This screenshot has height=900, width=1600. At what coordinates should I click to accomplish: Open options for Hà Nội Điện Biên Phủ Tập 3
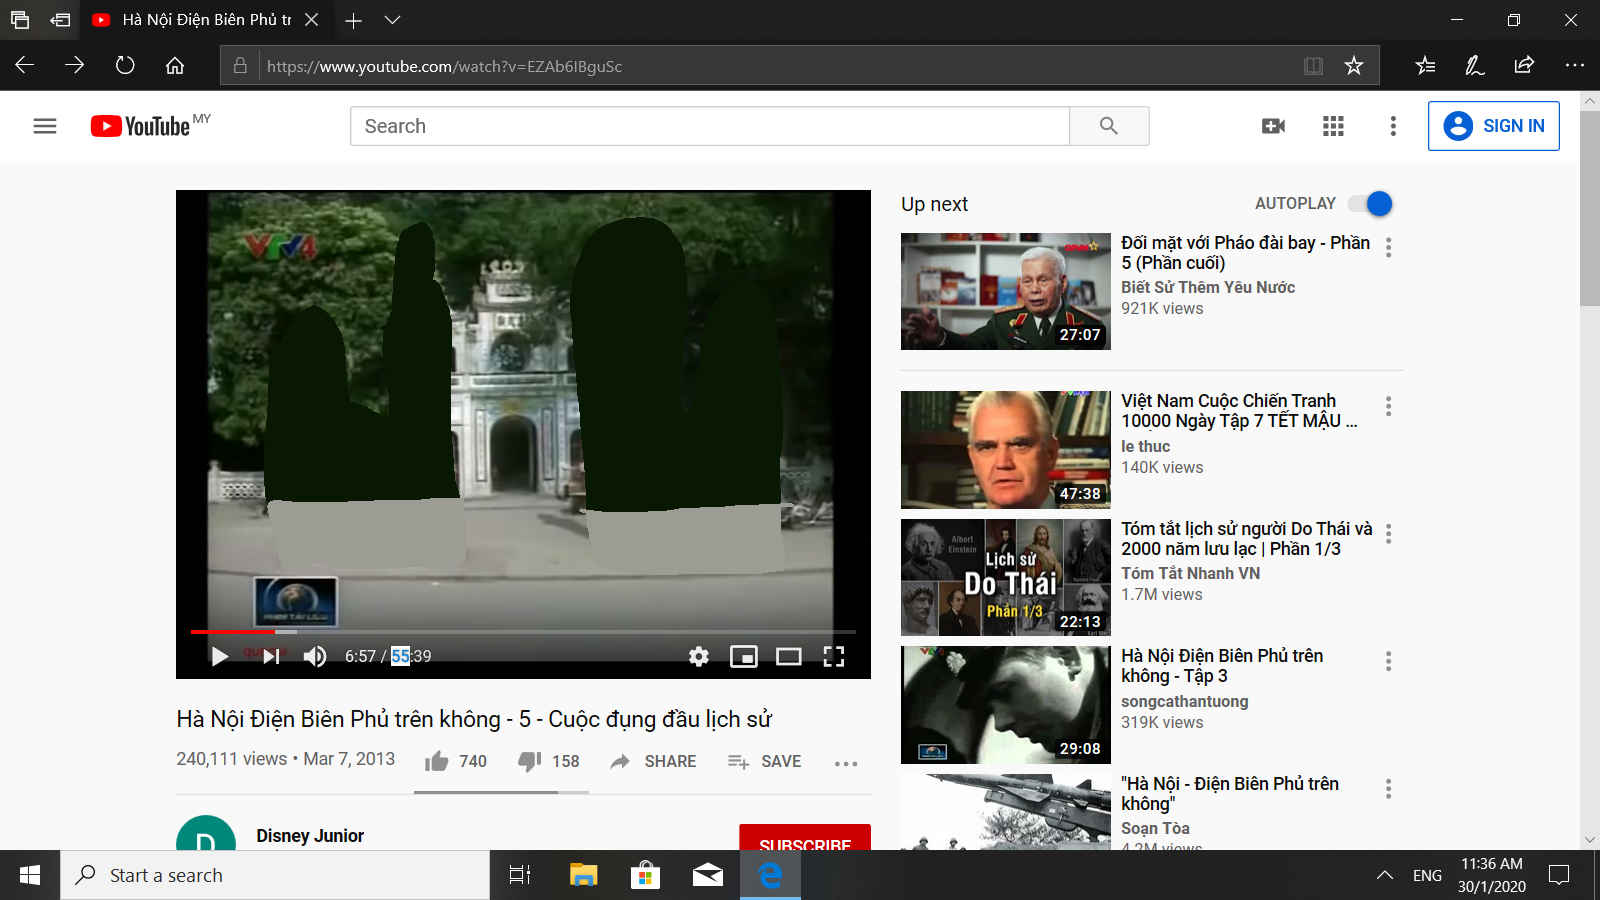point(1388,661)
